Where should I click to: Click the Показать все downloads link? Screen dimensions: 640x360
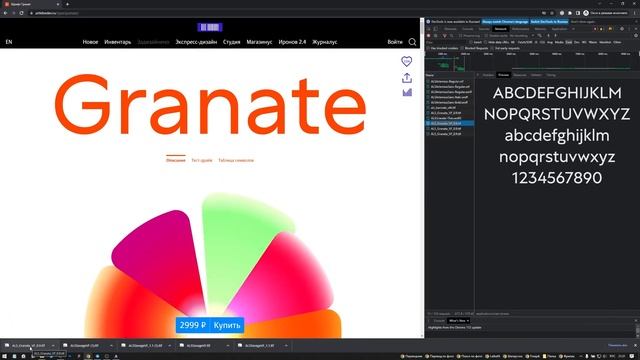pos(618,345)
